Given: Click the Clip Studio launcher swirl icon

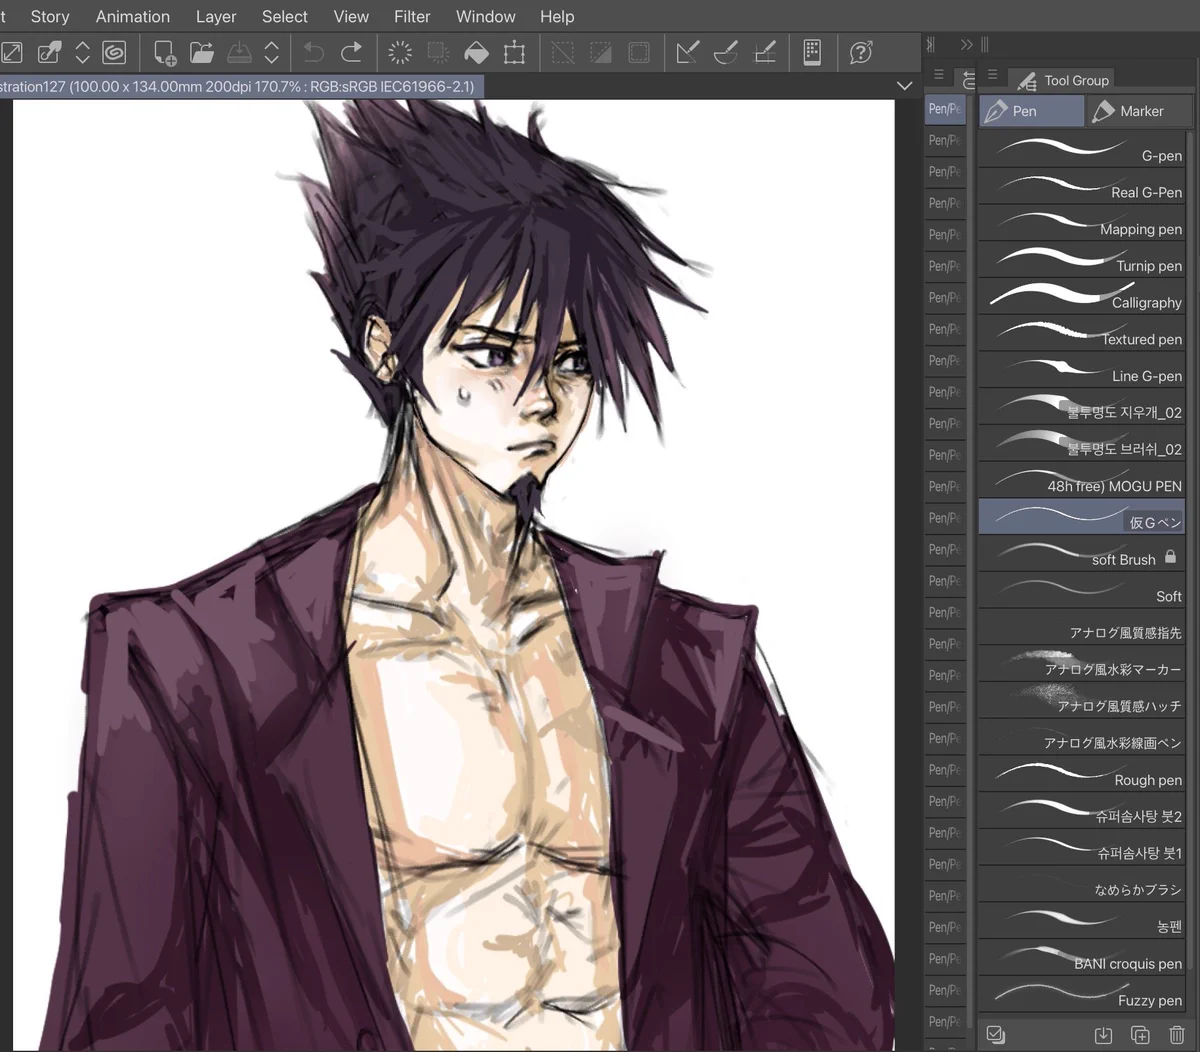Looking at the screenshot, I should 115,52.
